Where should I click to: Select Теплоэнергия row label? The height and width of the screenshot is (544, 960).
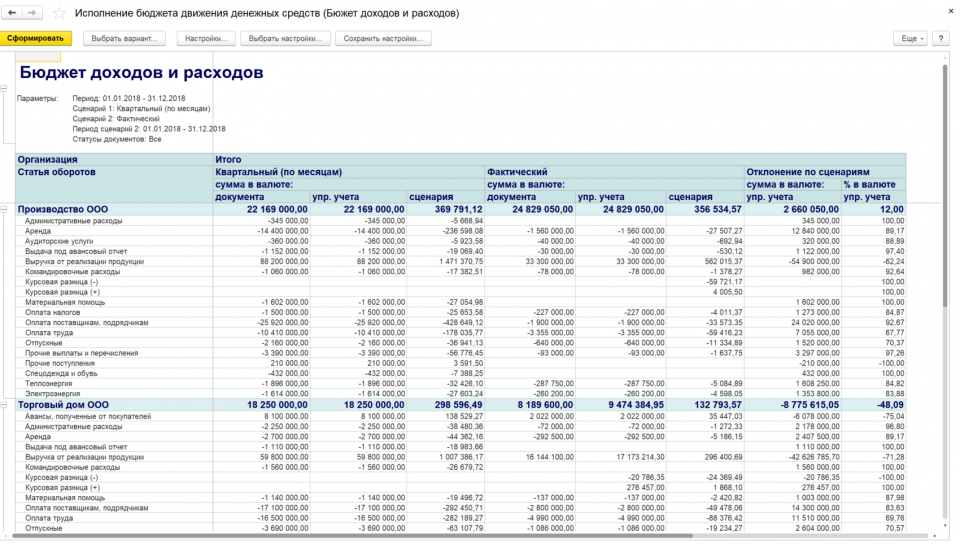pos(48,384)
